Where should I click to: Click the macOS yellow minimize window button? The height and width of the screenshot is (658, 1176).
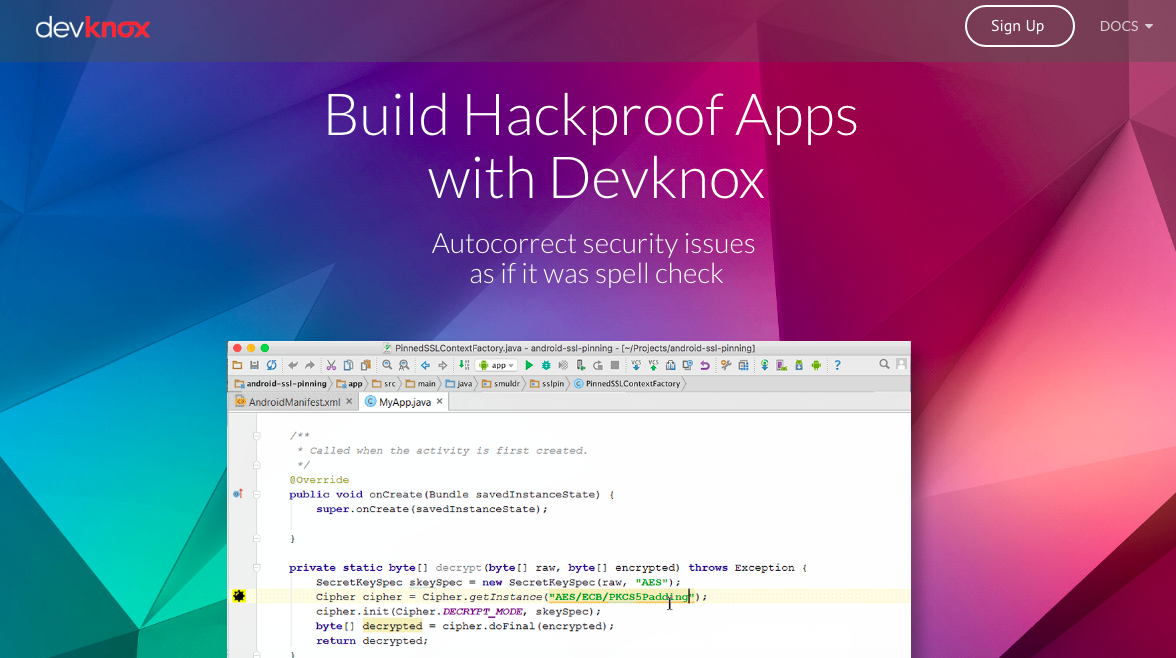[x=251, y=348]
